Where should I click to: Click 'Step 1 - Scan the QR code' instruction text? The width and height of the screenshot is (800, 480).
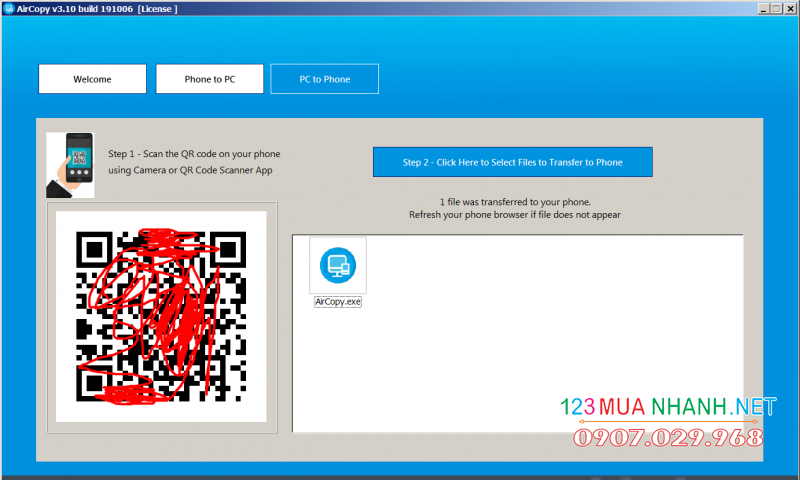tap(194, 154)
